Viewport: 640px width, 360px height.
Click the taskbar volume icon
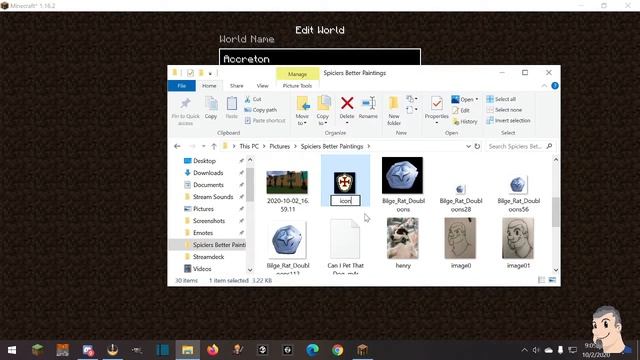pos(536,350)
